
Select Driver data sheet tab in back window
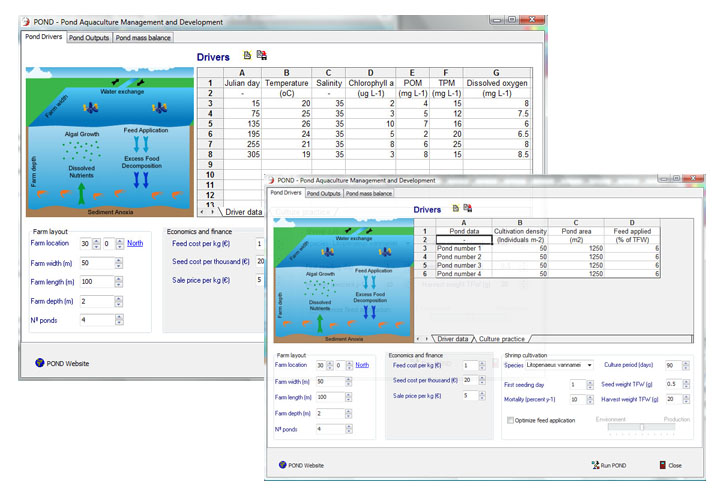click(x=243, y=212)
